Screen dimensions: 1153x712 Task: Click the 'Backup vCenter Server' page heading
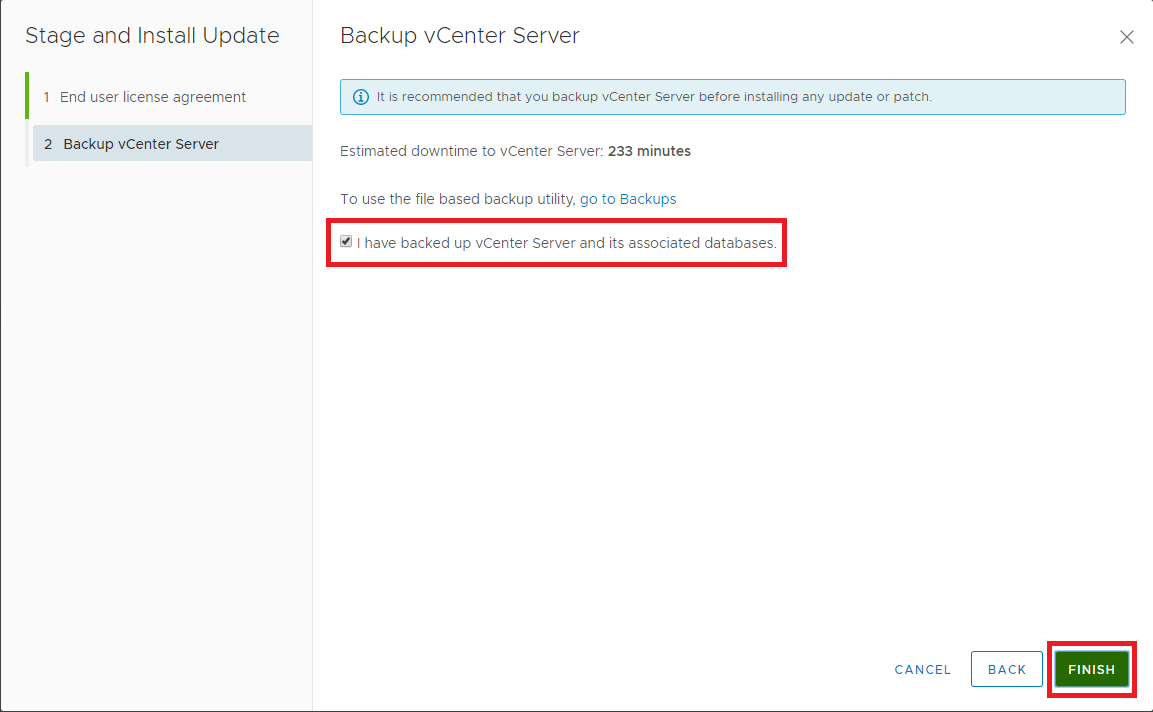pos(460,36)
